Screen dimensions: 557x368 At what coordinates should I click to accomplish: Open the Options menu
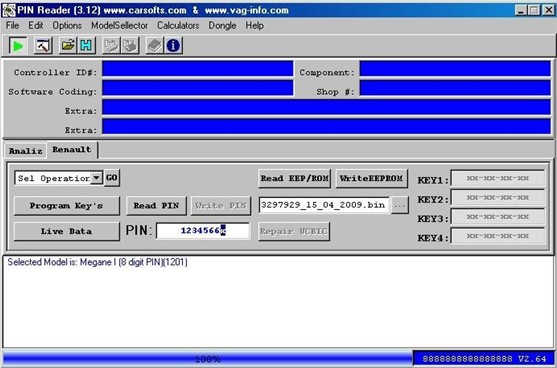click(67, 26)
